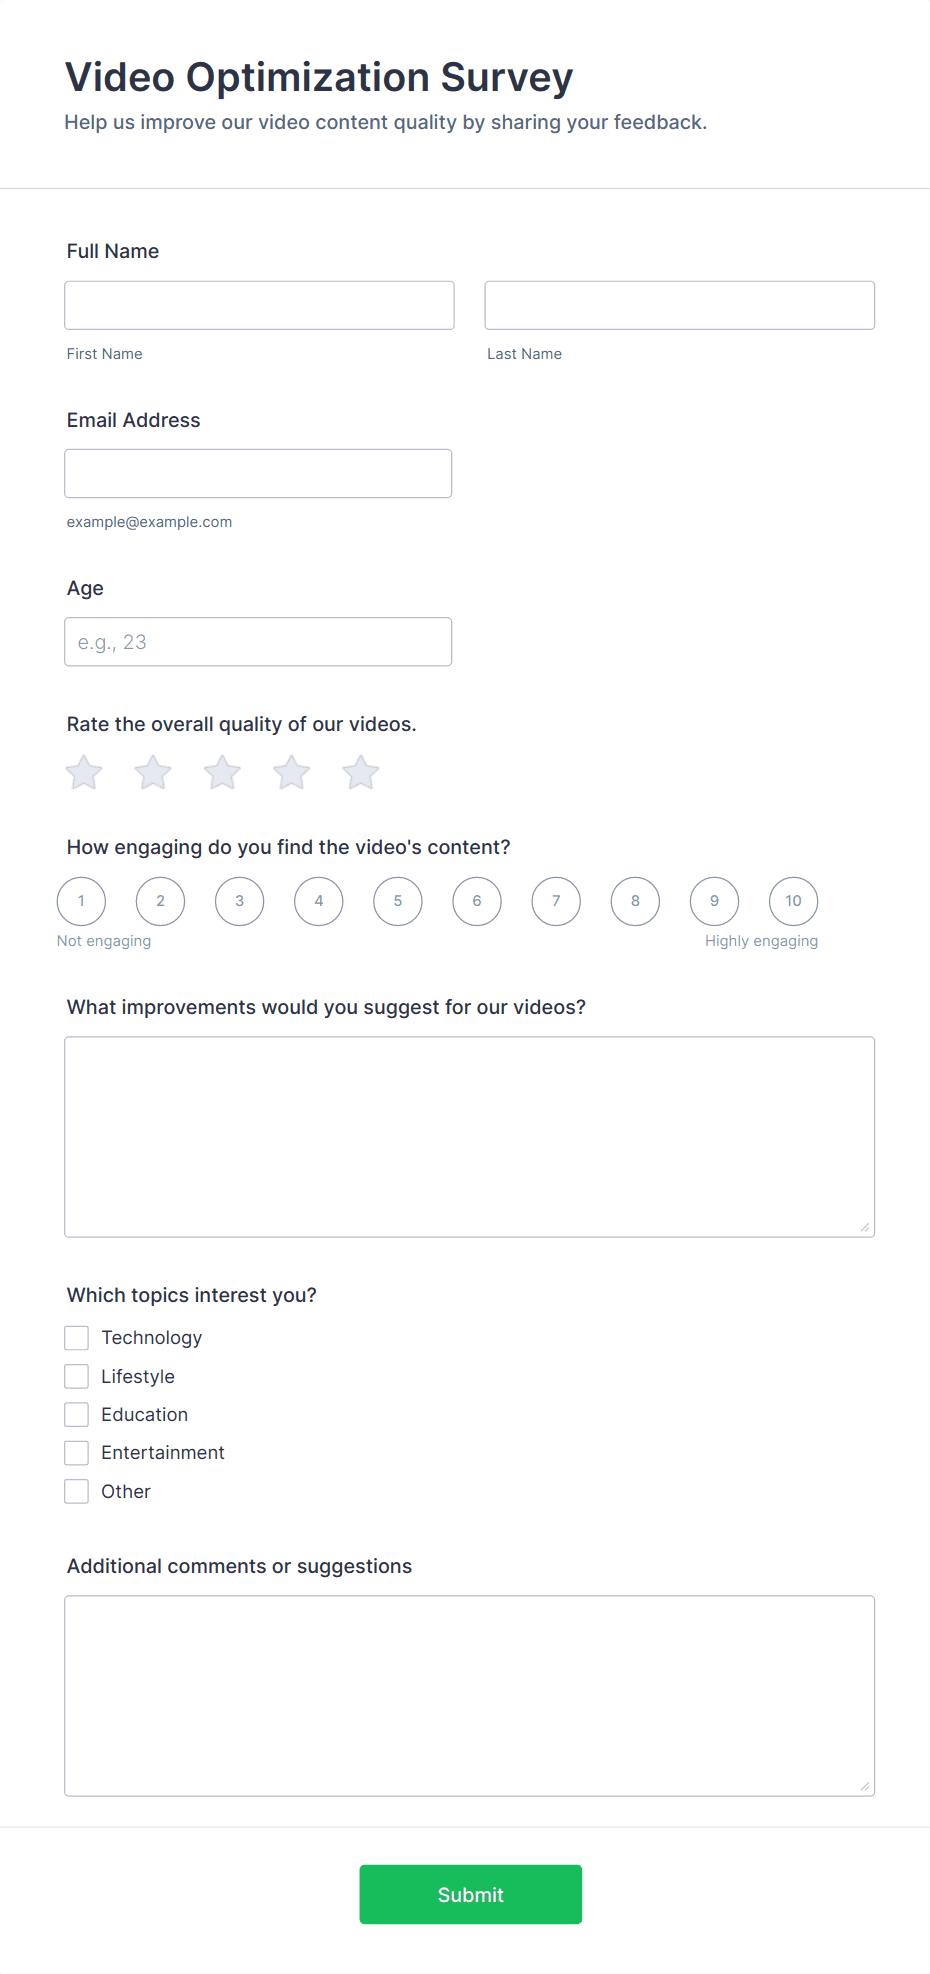
Task: Set engagement rating to 7
Action: pyautogui.click(x=556, y=901)
